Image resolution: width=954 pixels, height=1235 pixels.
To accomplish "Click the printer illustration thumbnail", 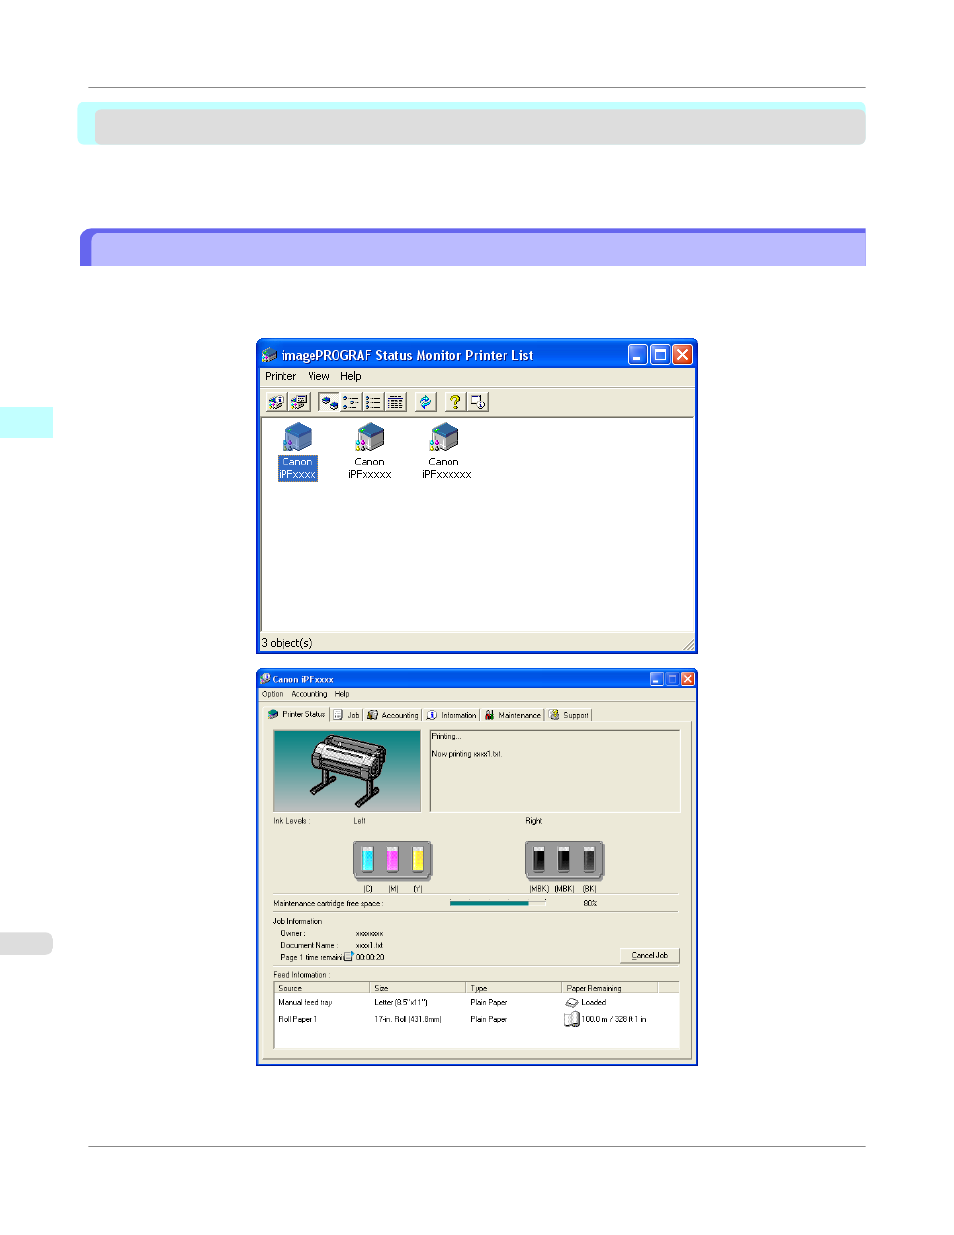I will click(347, 770).
